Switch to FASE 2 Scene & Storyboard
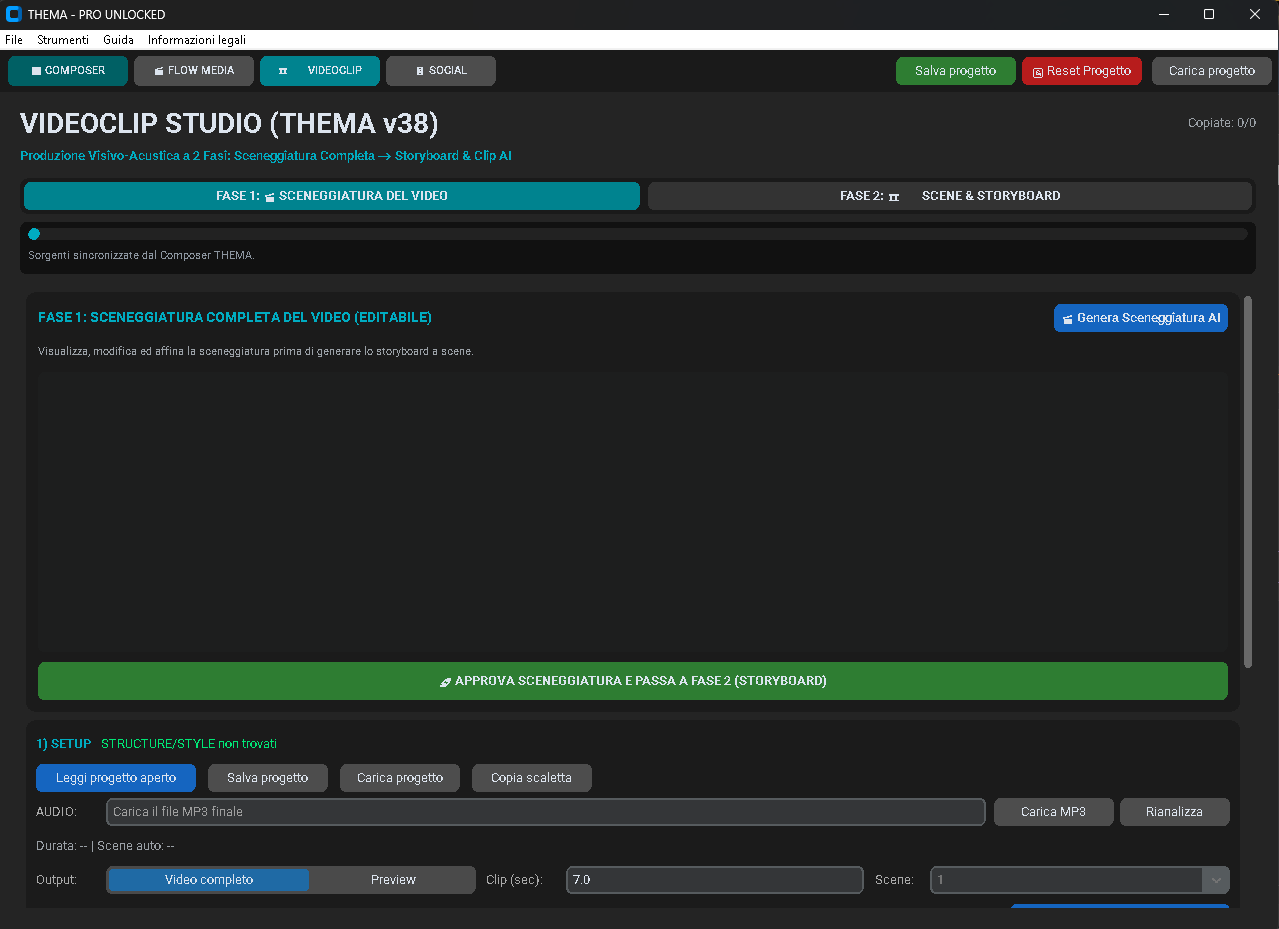Viewport: 1279px width, 929px height. (950, 196)
